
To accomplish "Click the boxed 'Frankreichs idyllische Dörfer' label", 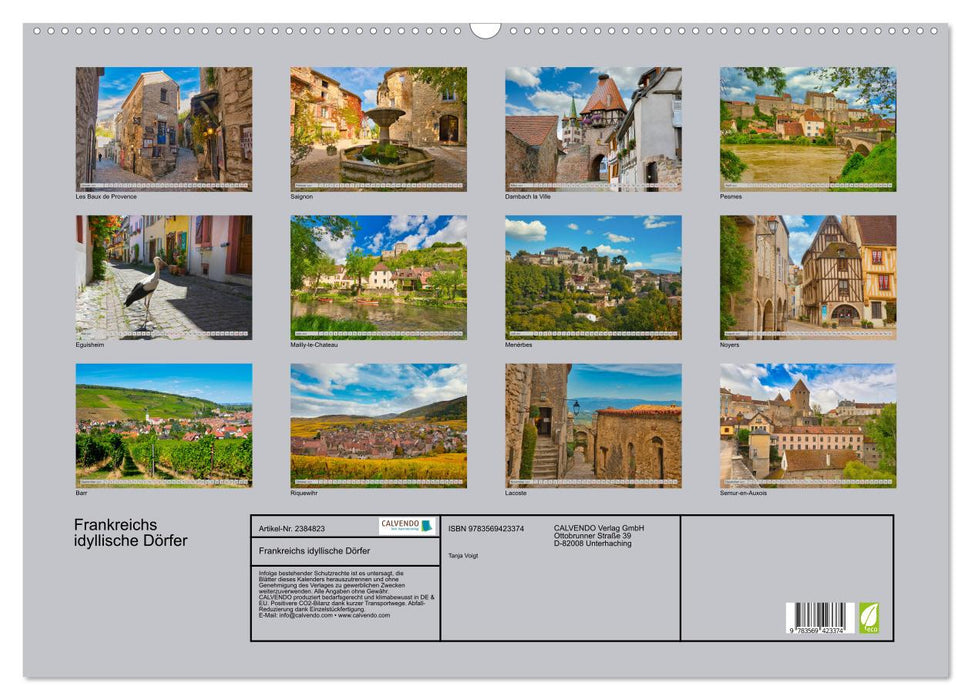I will (315, 551).
